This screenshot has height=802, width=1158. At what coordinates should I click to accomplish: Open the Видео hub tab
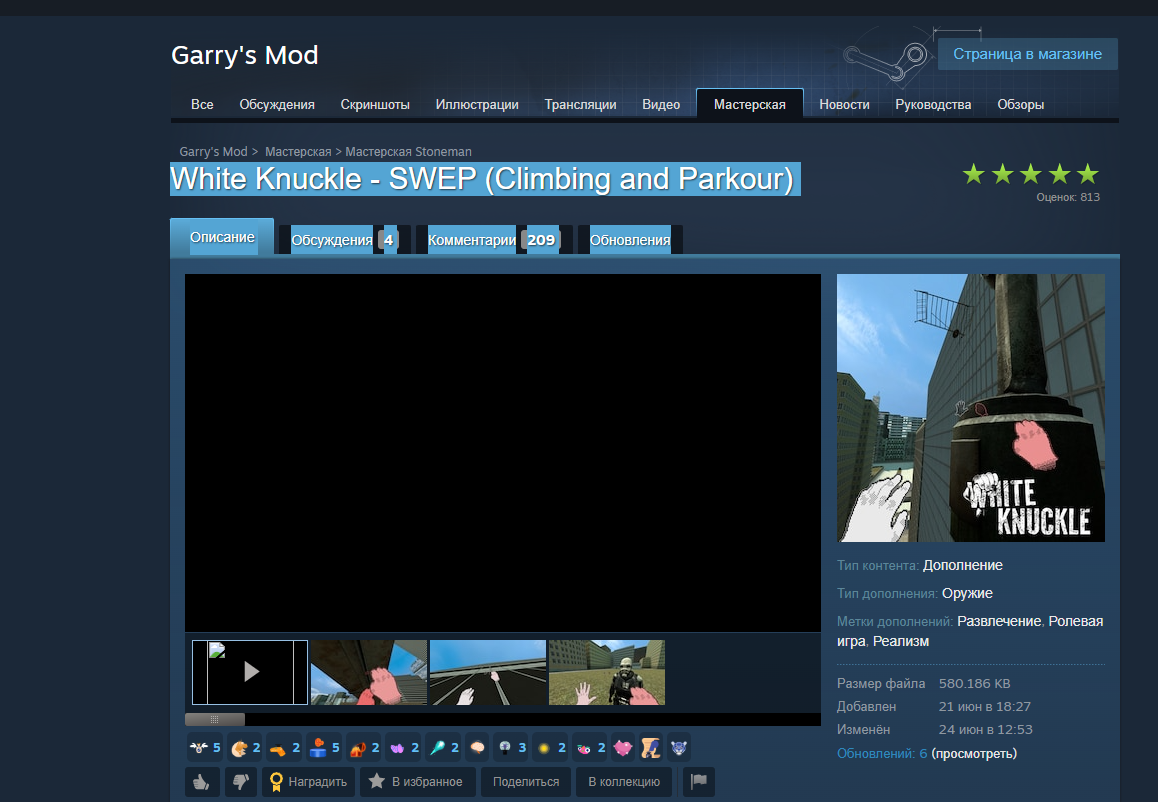pyautogui.click(x=661, y=104)
